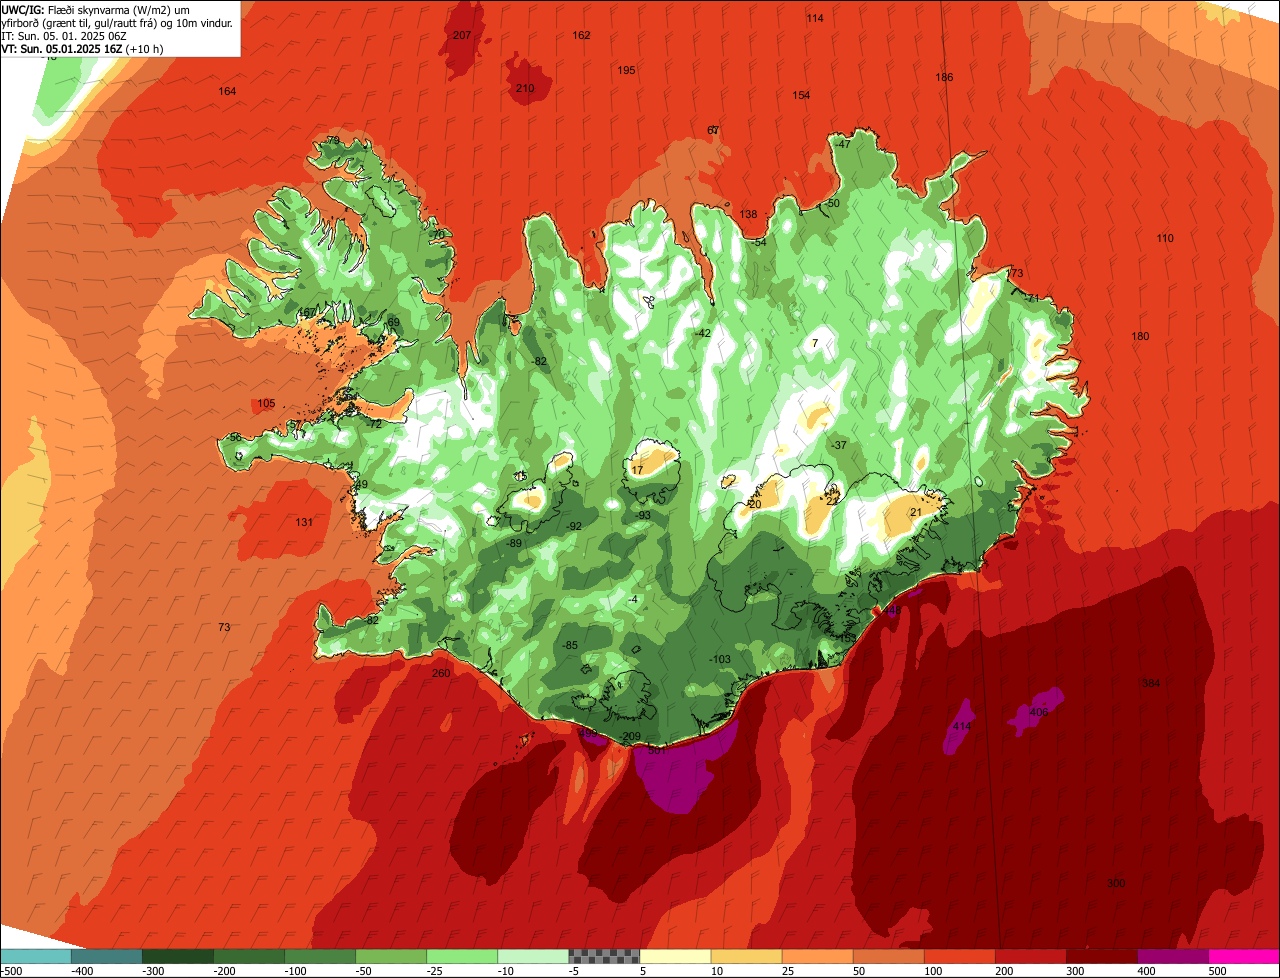Click the map value 406

[1039, 712]
